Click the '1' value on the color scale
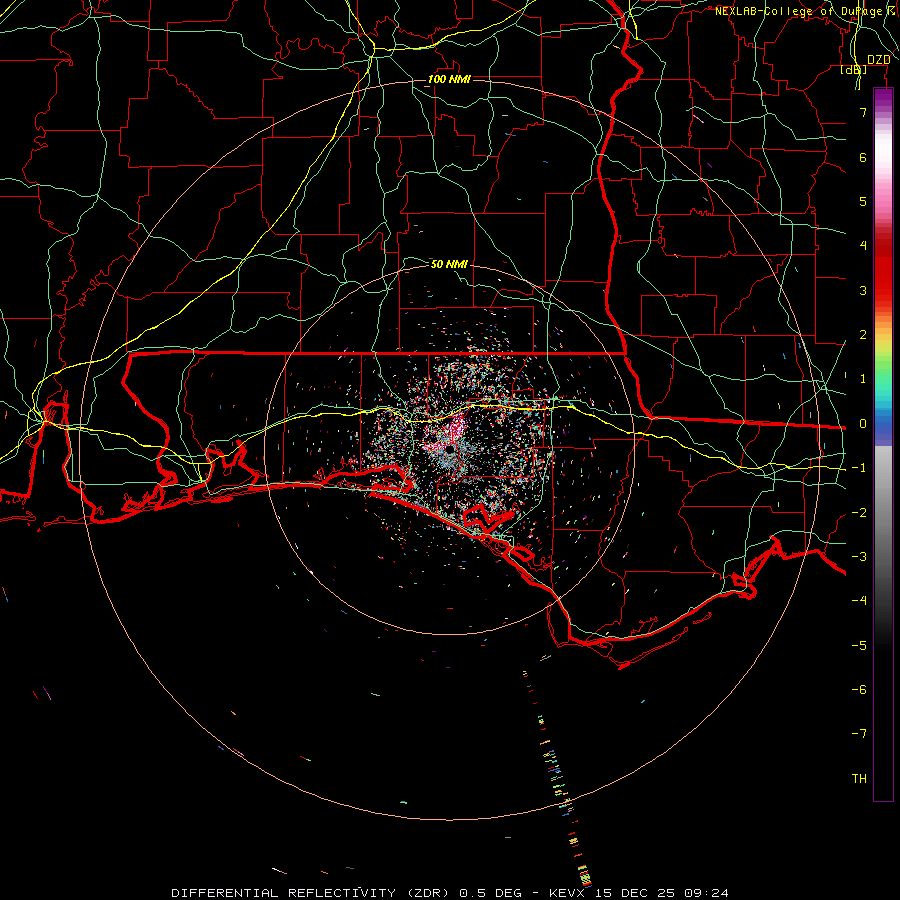 [863, 379]
